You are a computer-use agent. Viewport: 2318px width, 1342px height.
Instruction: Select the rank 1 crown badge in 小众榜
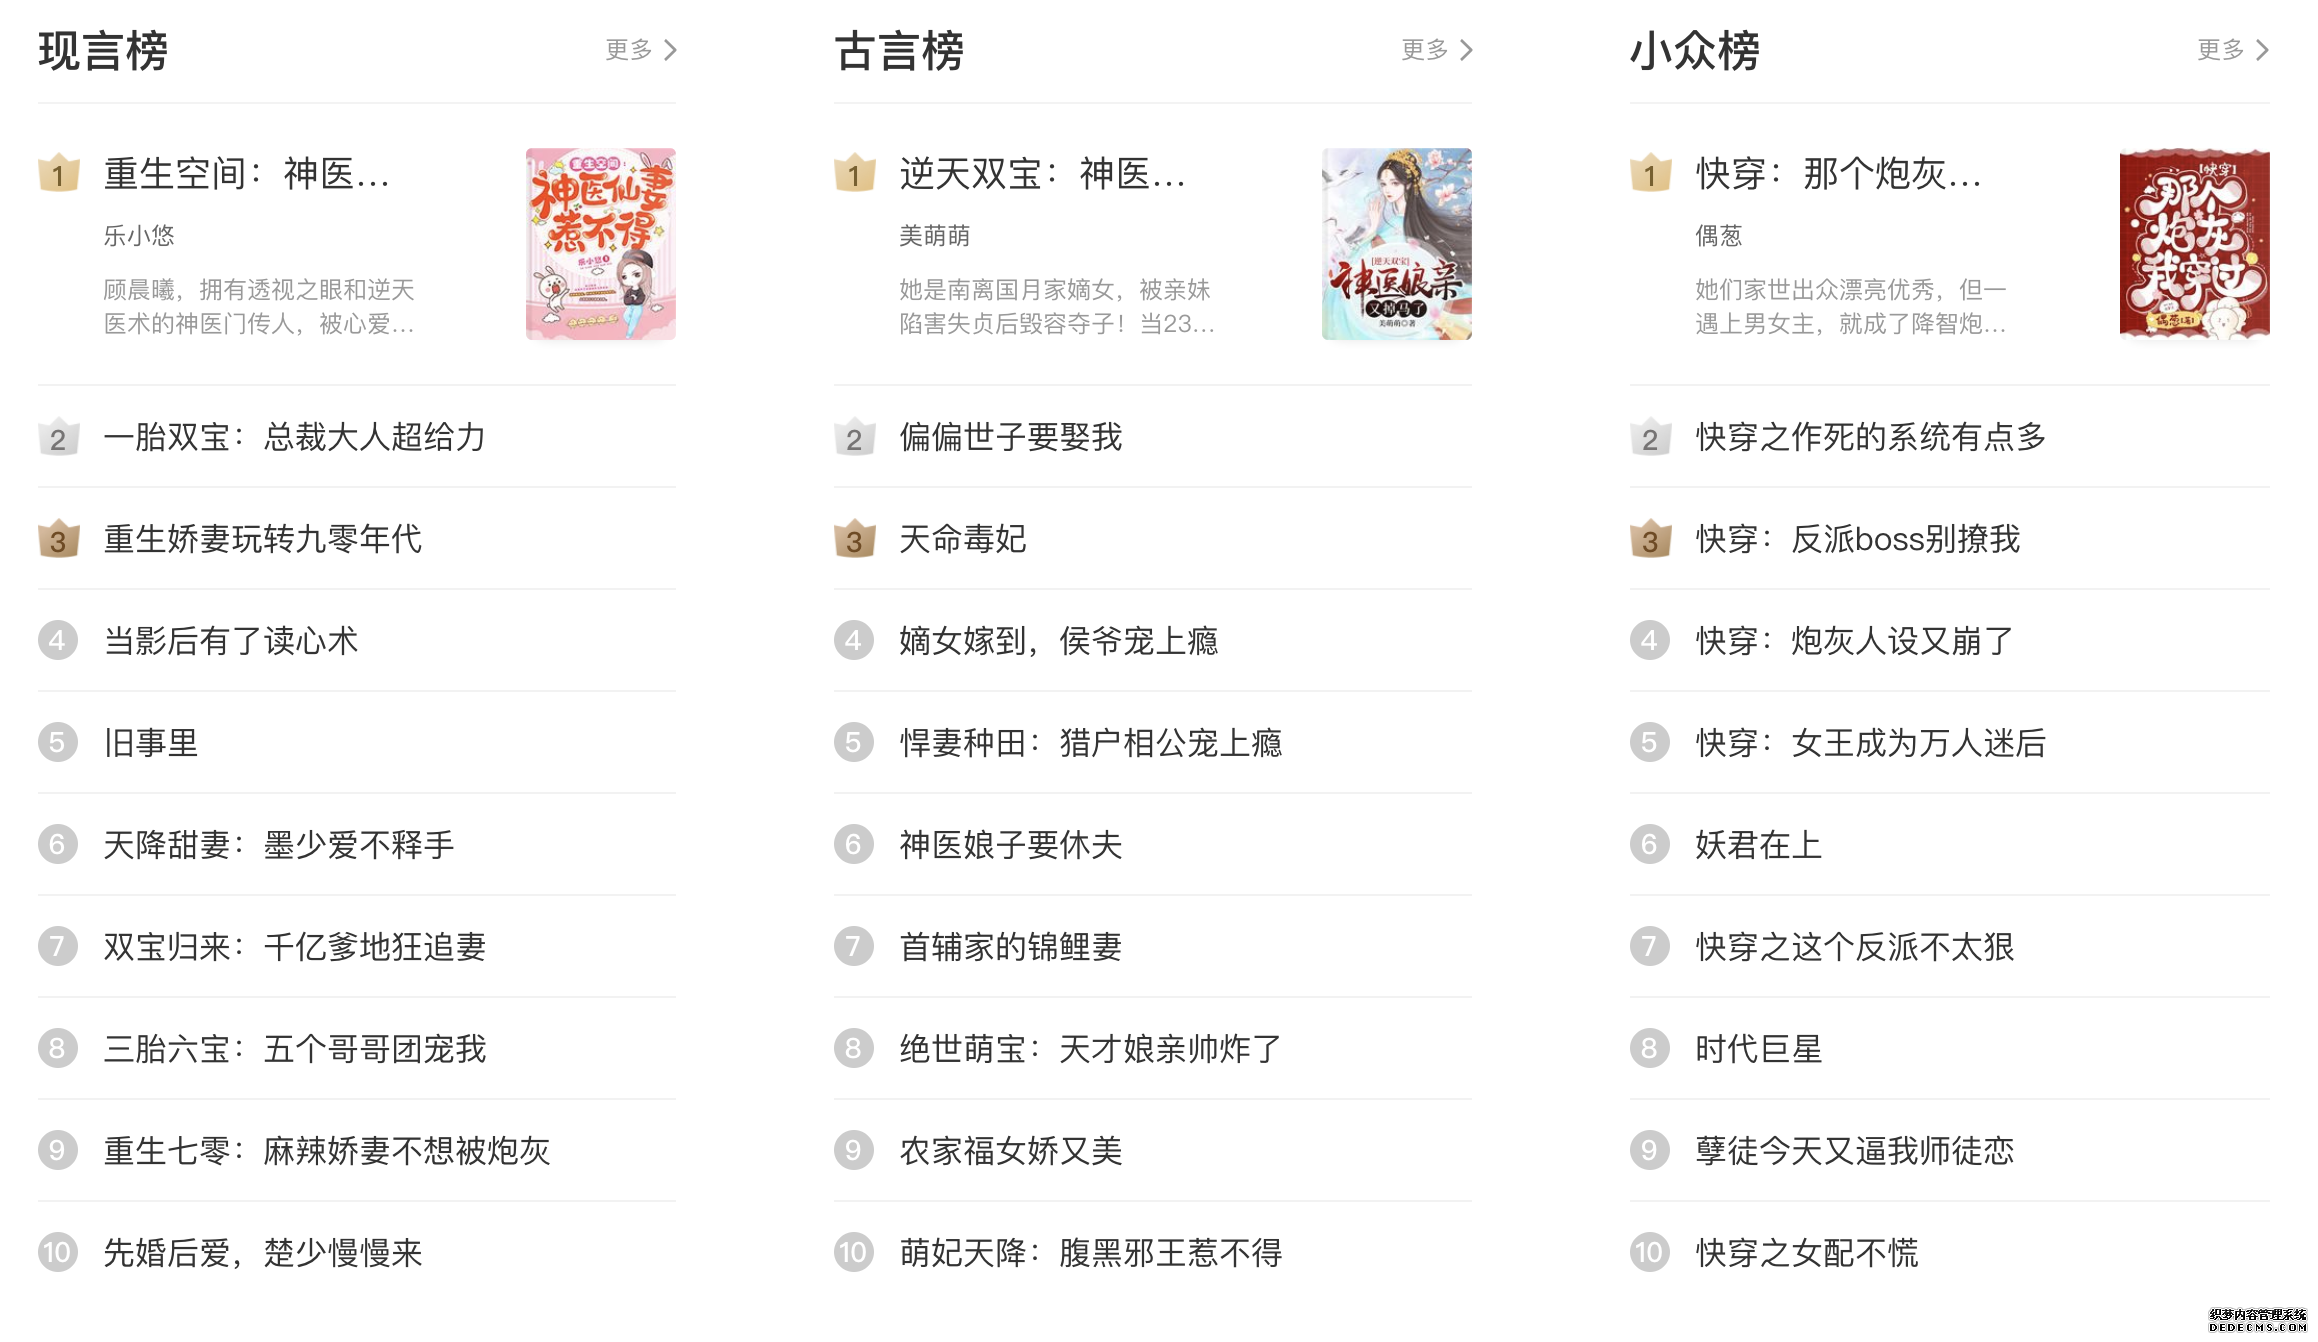1649,175
